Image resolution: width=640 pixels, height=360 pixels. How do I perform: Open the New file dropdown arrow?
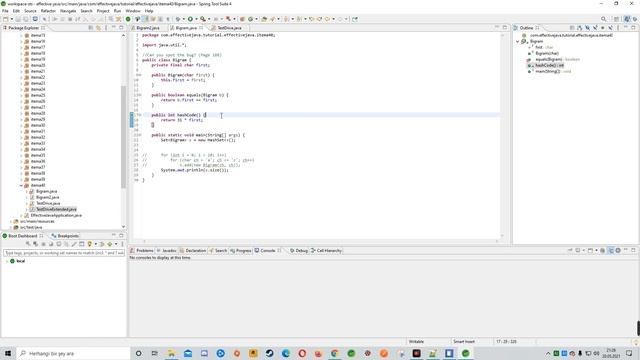click(11, 19)
